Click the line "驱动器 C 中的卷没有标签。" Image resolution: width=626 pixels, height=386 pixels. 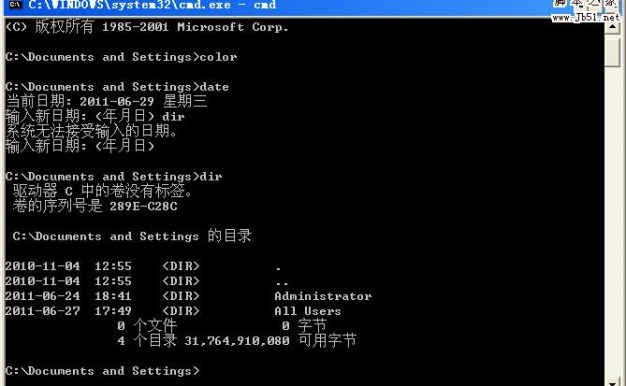pos(103,191)
